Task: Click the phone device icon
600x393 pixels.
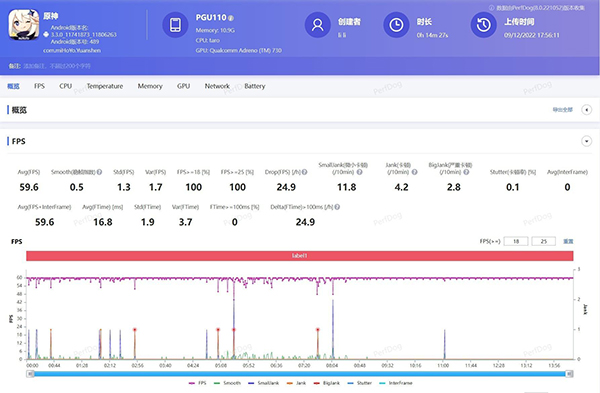Action: pos(175,25)
